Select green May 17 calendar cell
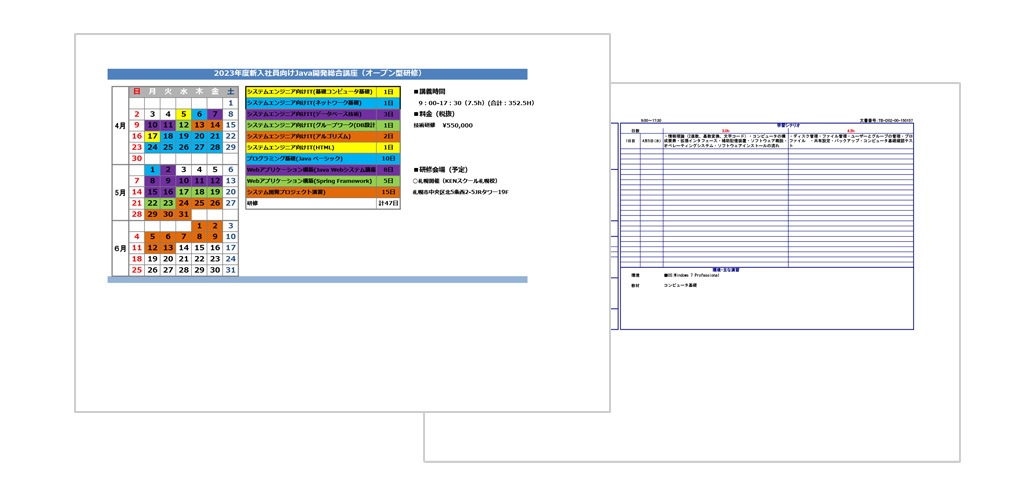The image size is (1036, 496). click(184, 192)
